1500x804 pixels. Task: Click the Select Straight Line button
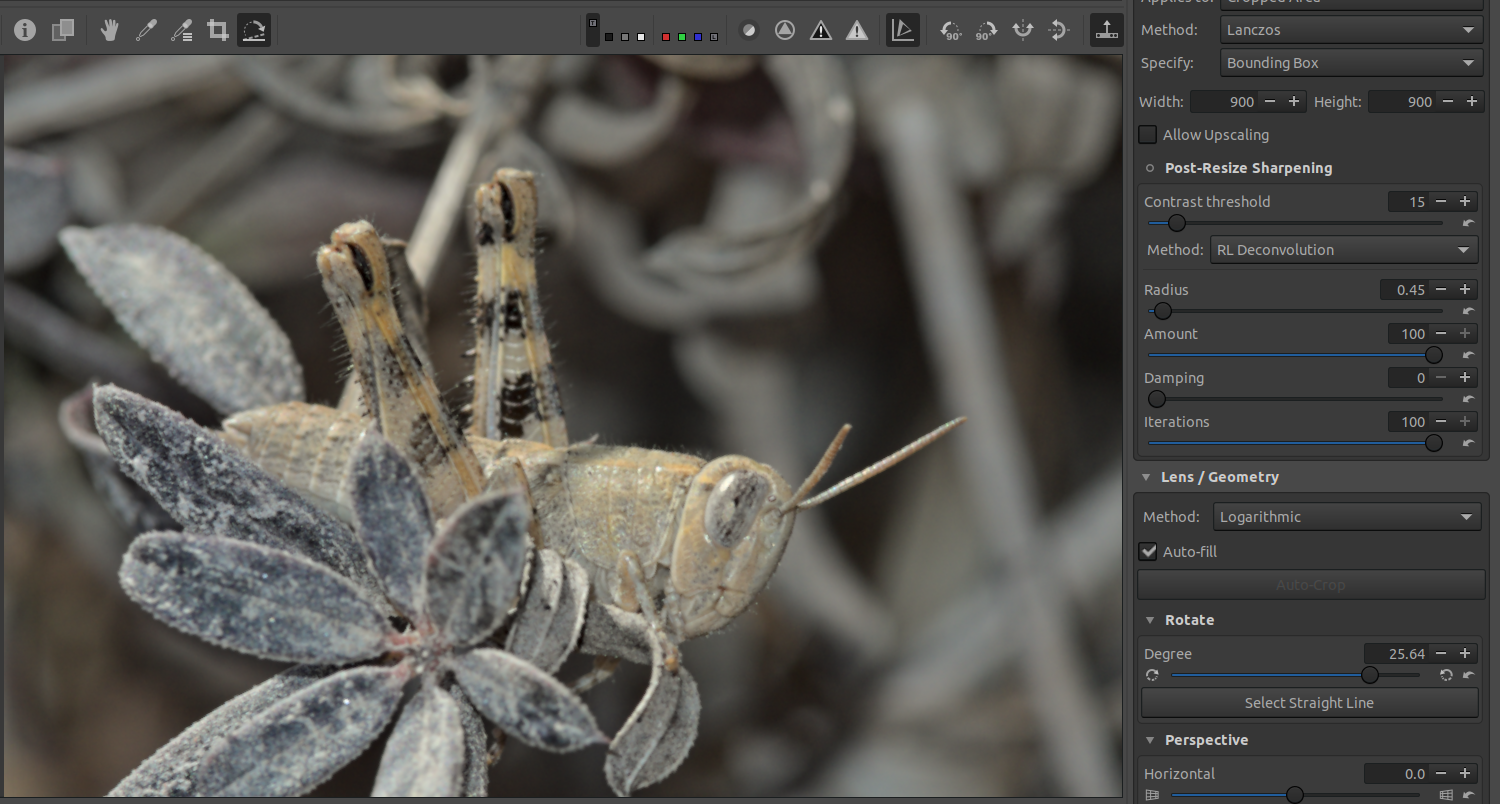(1309, 703)
